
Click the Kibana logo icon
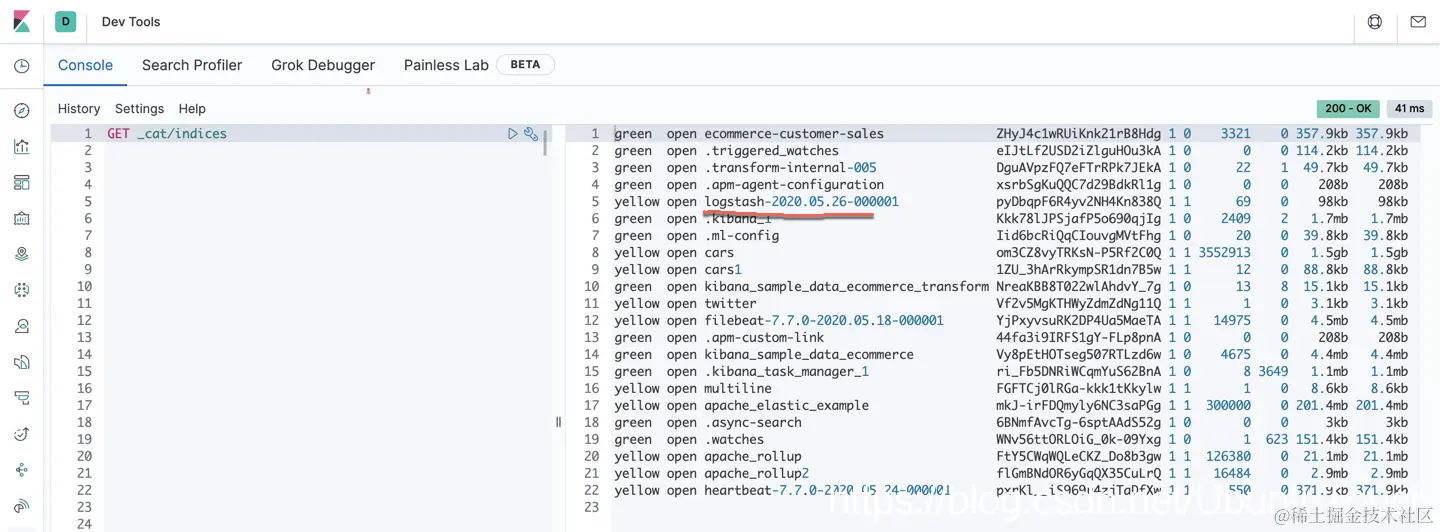click(22, 22)
